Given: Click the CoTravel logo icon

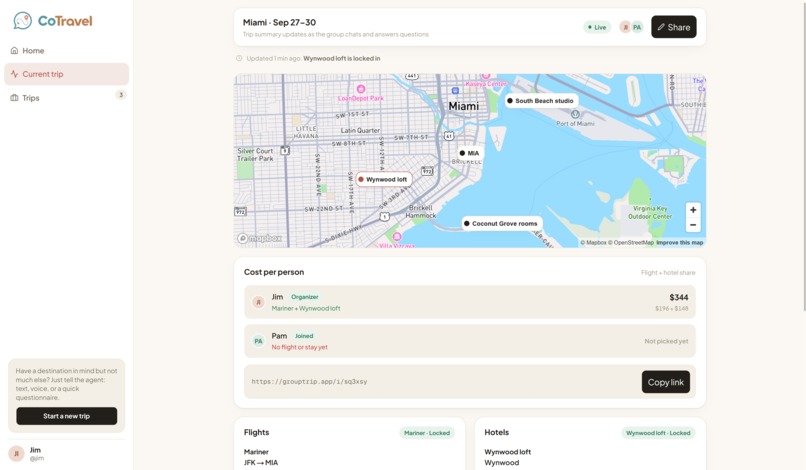Looking at the screenshot, I should [22, 21].
